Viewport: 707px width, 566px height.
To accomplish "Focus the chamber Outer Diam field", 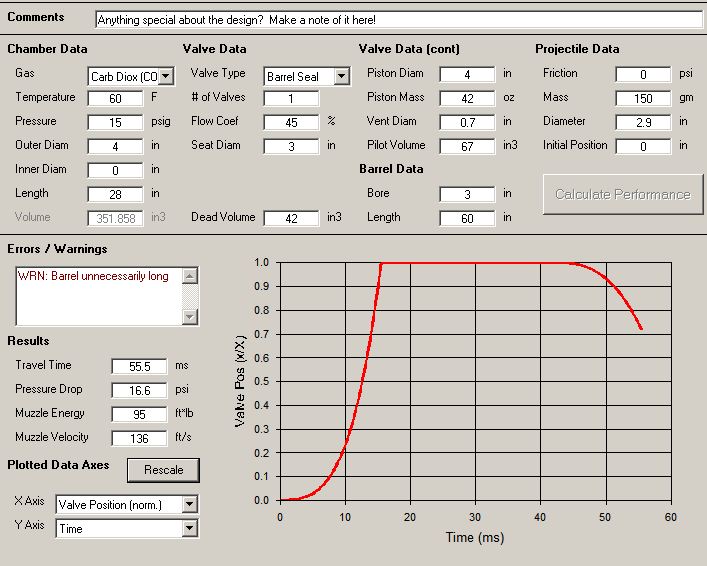I will click(115, 146).
